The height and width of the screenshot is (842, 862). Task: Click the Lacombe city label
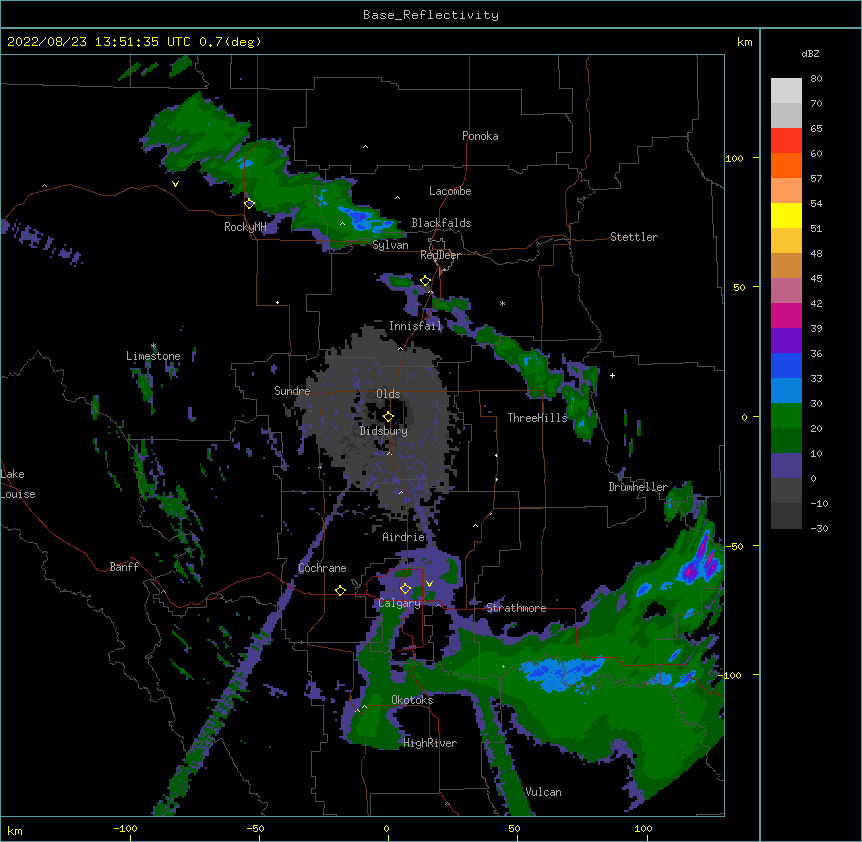[450, 191]
